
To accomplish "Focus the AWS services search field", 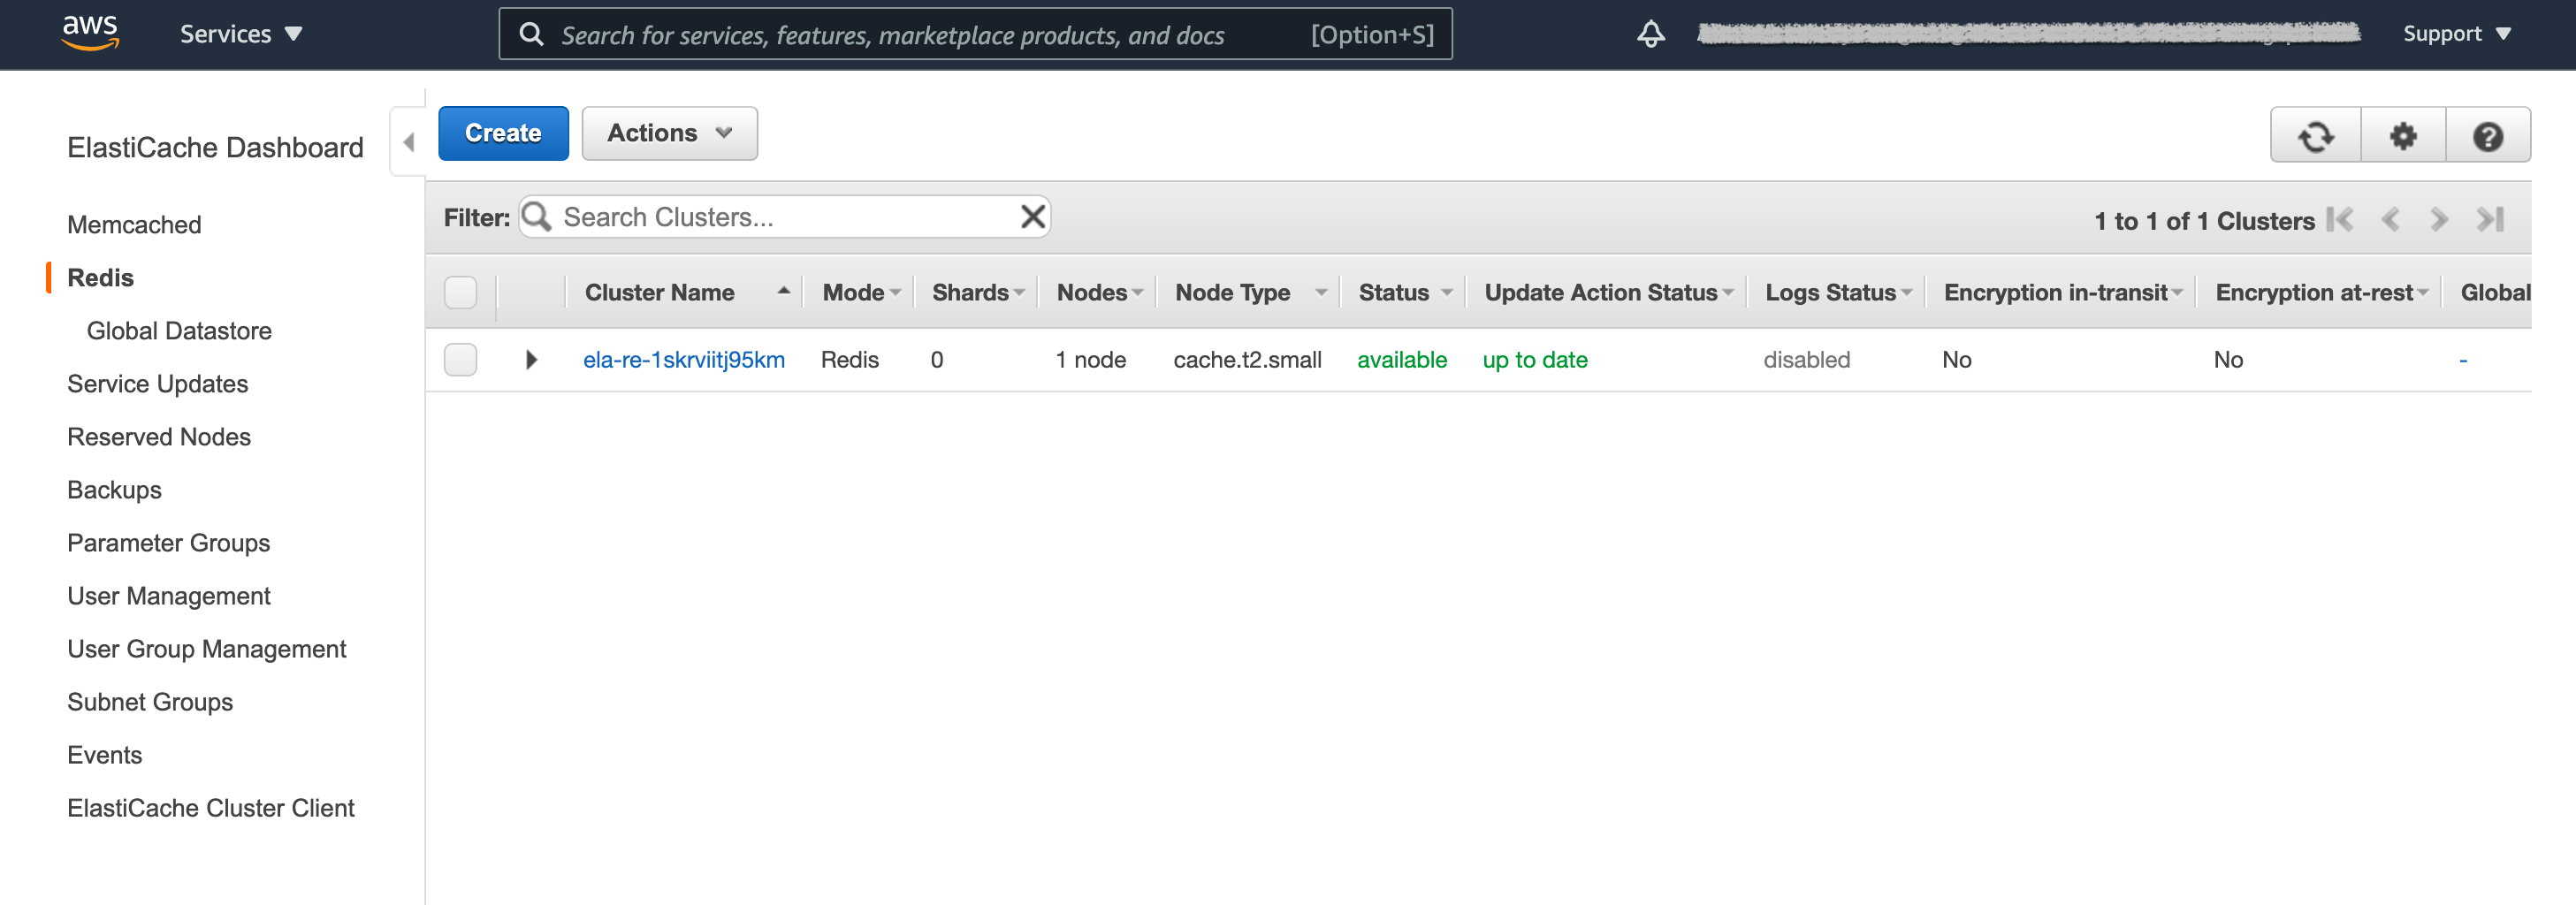I will point(975,35).
